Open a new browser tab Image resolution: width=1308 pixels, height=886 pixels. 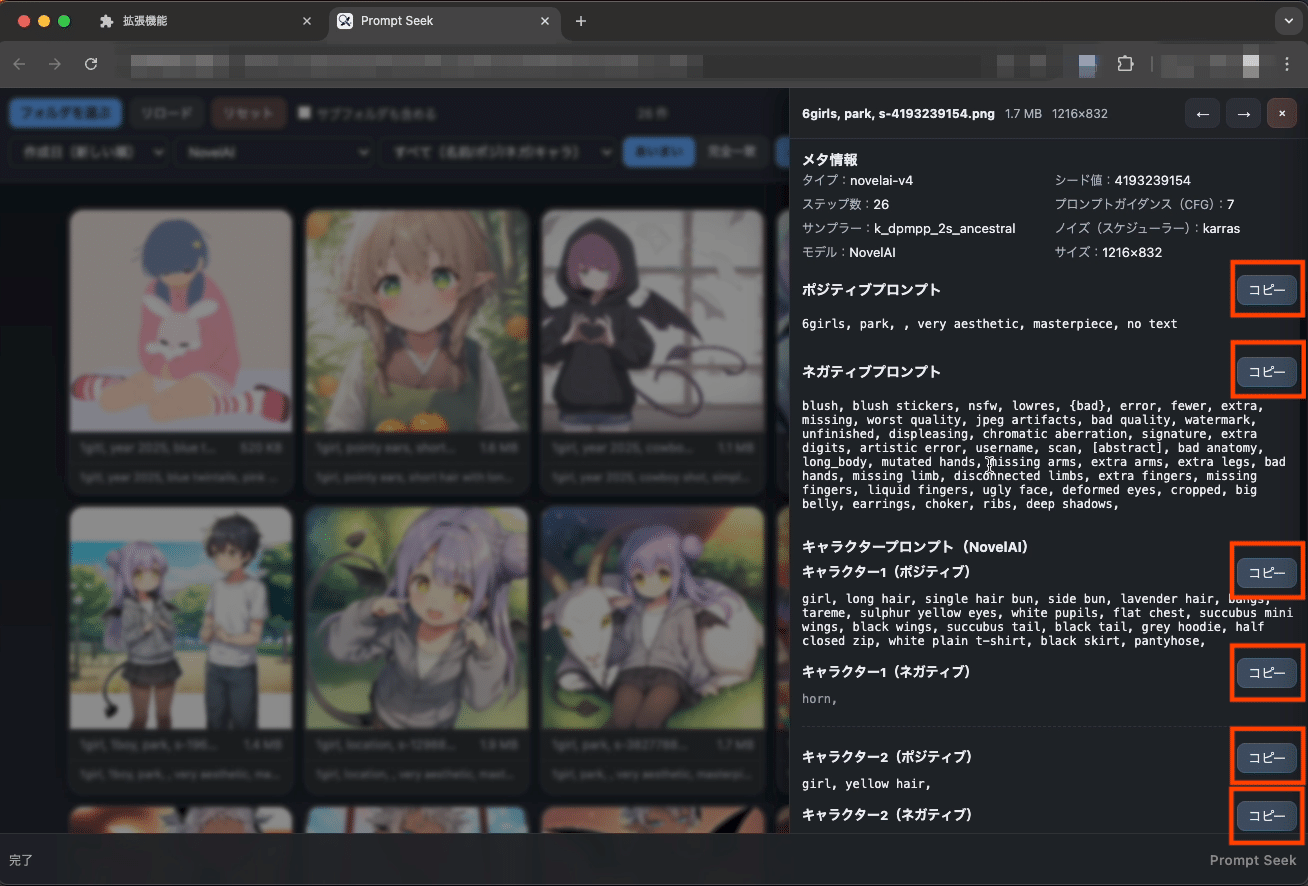click(581, 21)
